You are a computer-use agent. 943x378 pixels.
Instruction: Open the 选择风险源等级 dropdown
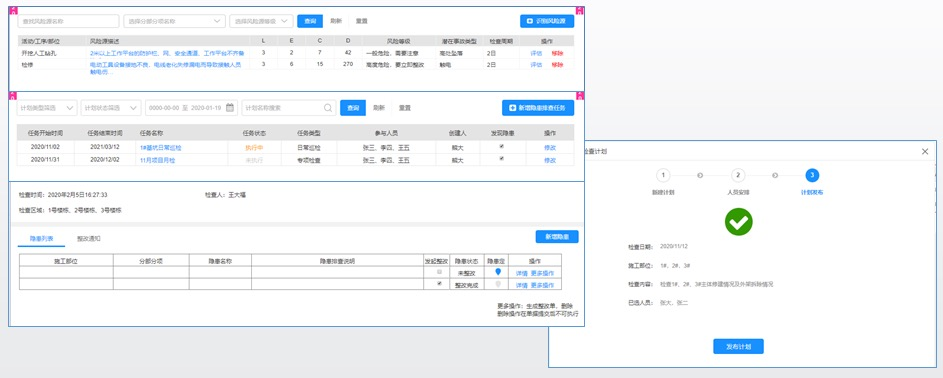click(262, 21)
